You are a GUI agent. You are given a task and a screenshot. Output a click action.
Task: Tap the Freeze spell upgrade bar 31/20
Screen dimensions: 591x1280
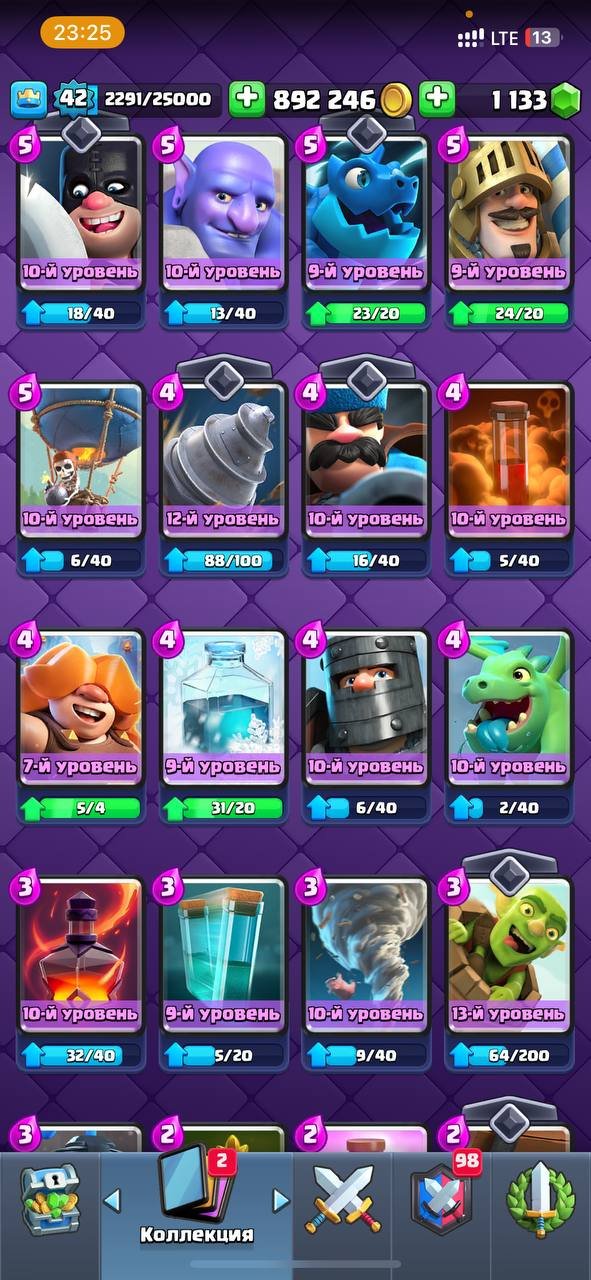pyautogui.click(x=224, y=807)
